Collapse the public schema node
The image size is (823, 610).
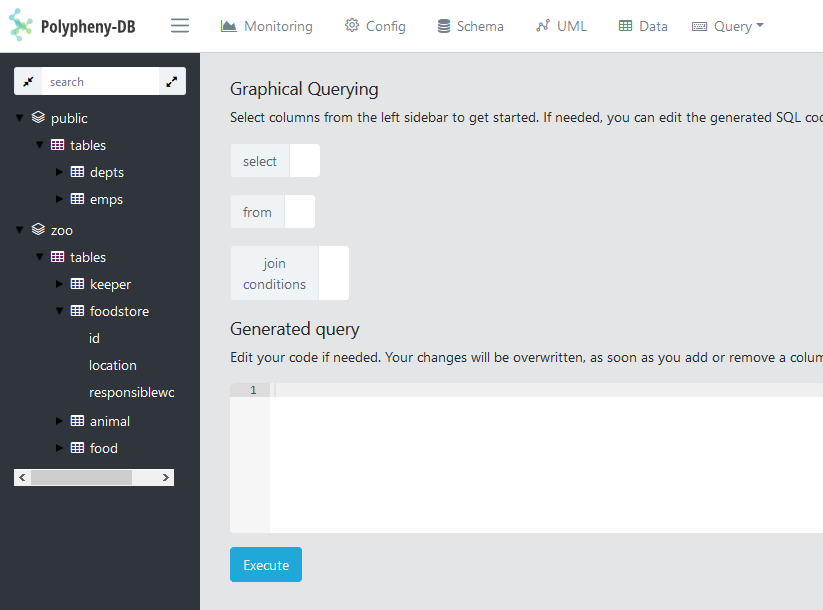21,117
